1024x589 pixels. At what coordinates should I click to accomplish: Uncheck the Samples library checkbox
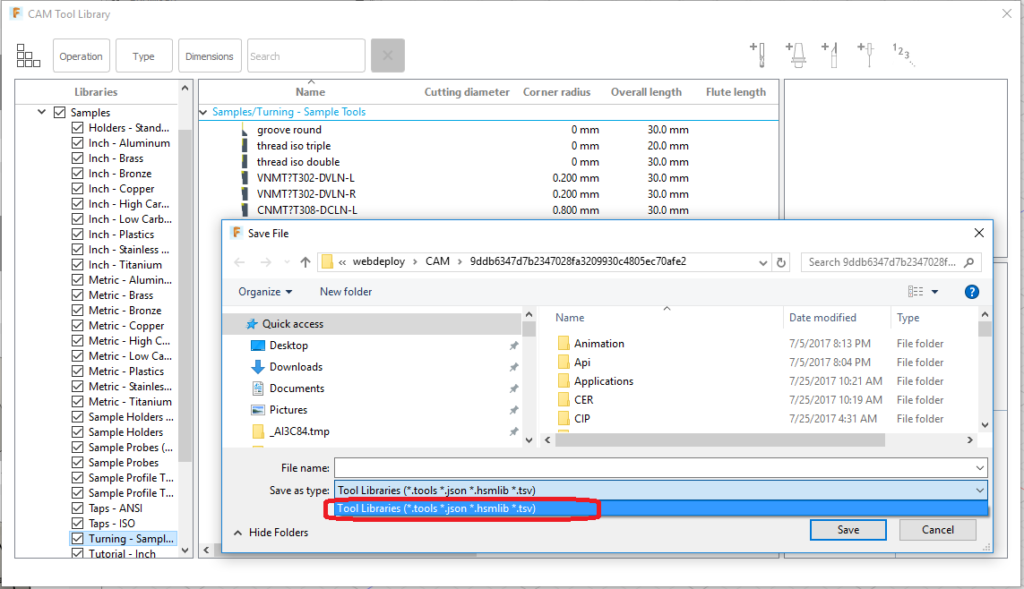59,112
